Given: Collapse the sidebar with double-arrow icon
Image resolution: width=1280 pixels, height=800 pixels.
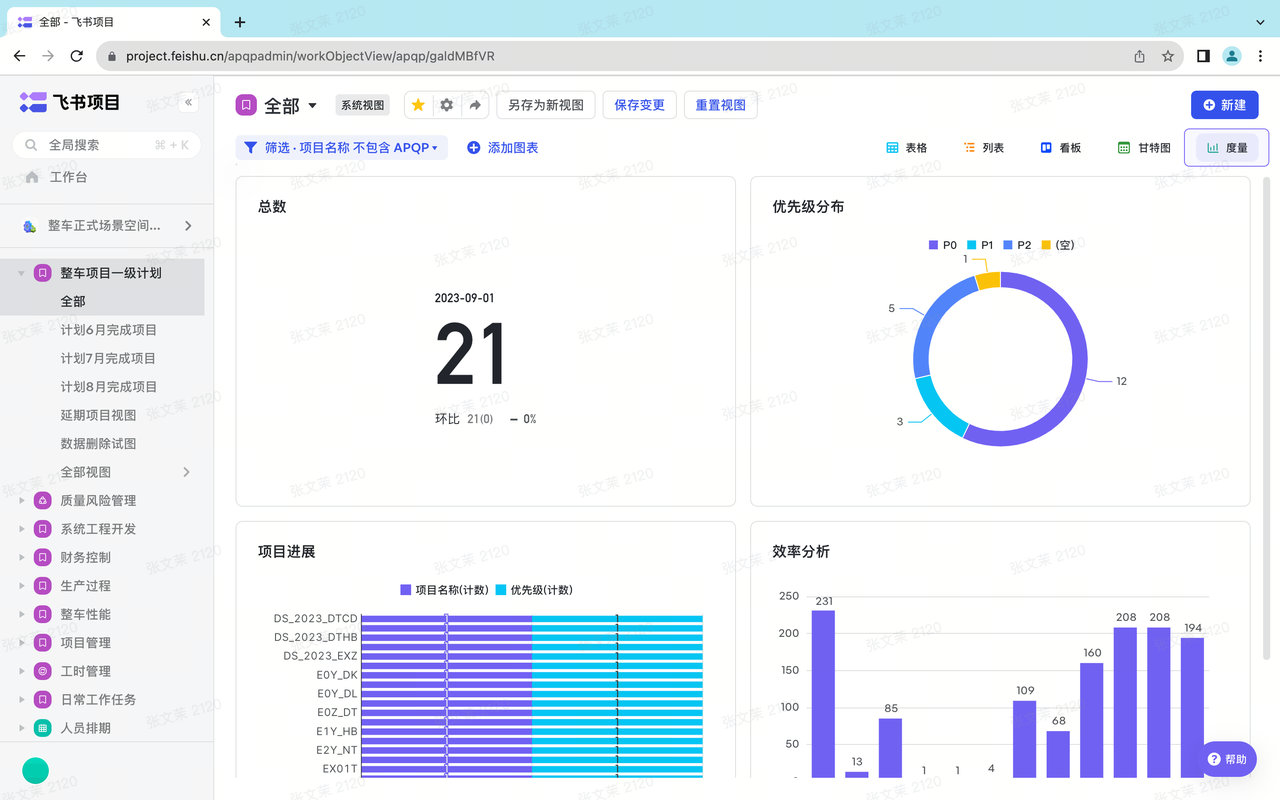Looking at the screenshot, I should point(188,102).
